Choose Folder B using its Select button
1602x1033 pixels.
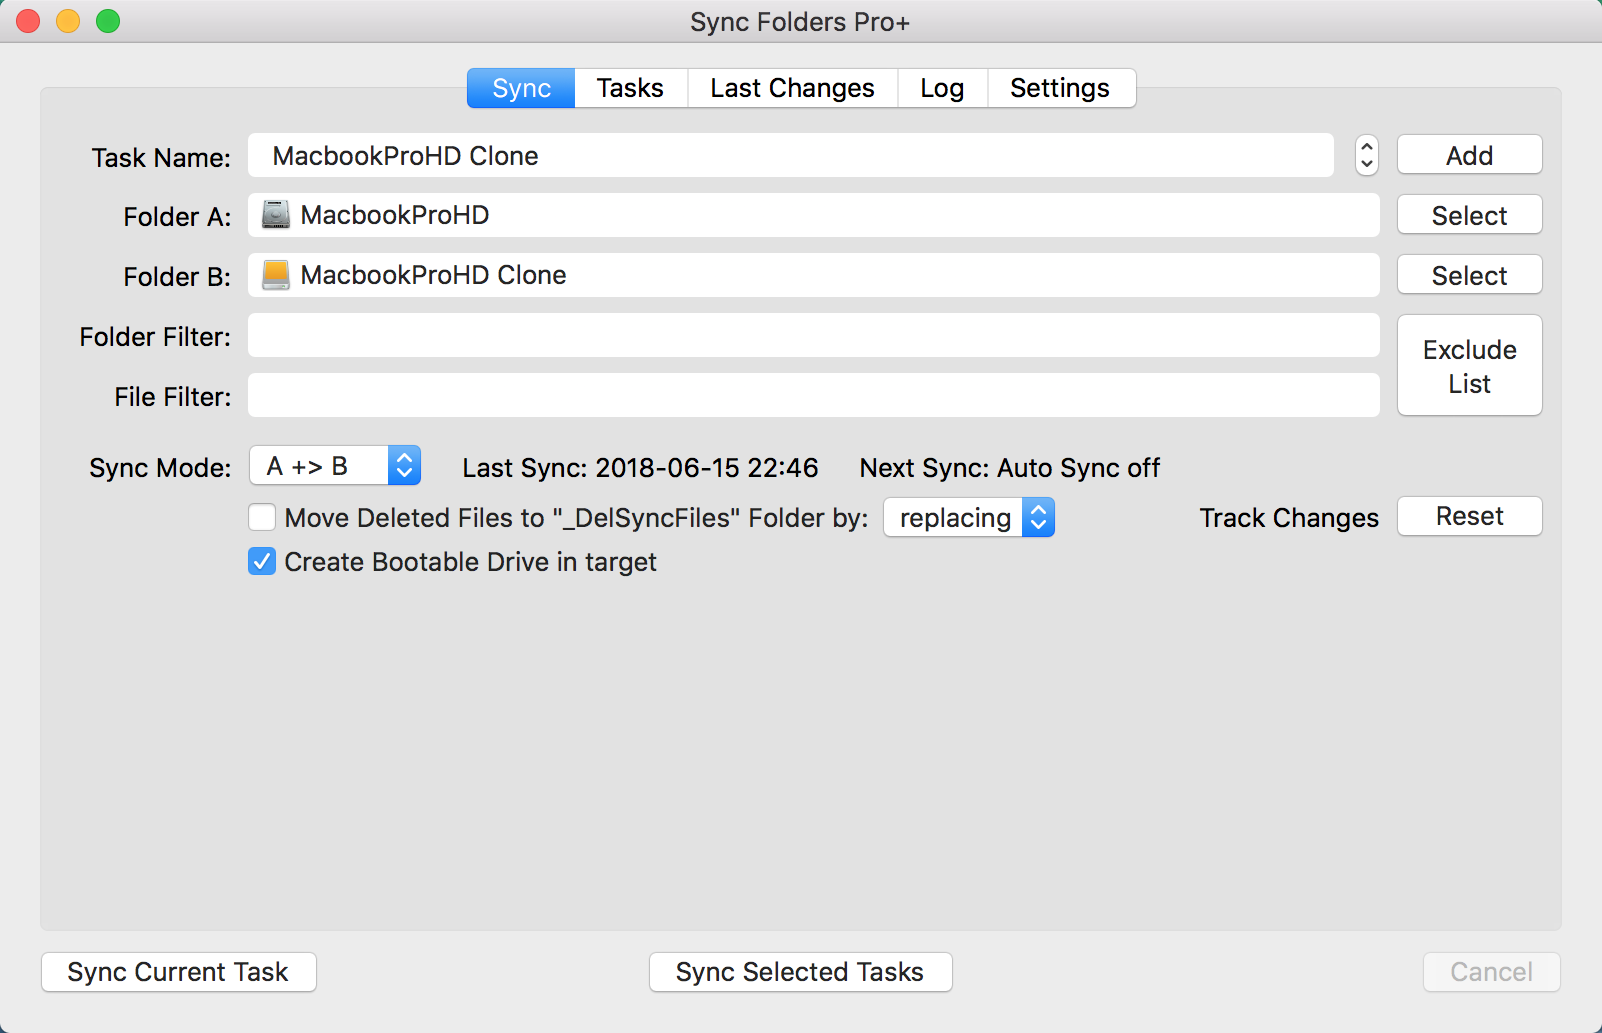1468,274
